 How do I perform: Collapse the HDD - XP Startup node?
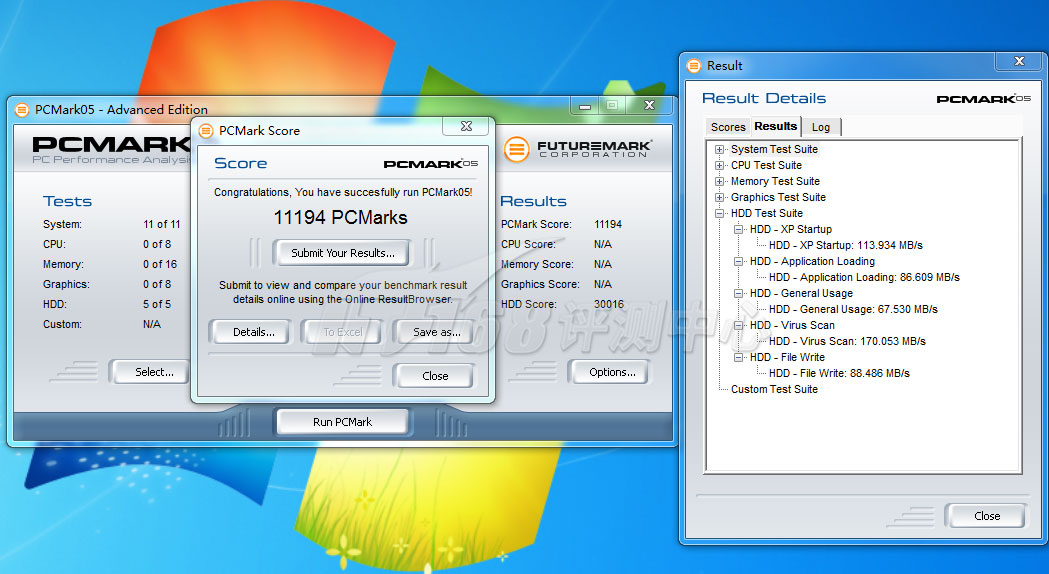tap(739, 229)
